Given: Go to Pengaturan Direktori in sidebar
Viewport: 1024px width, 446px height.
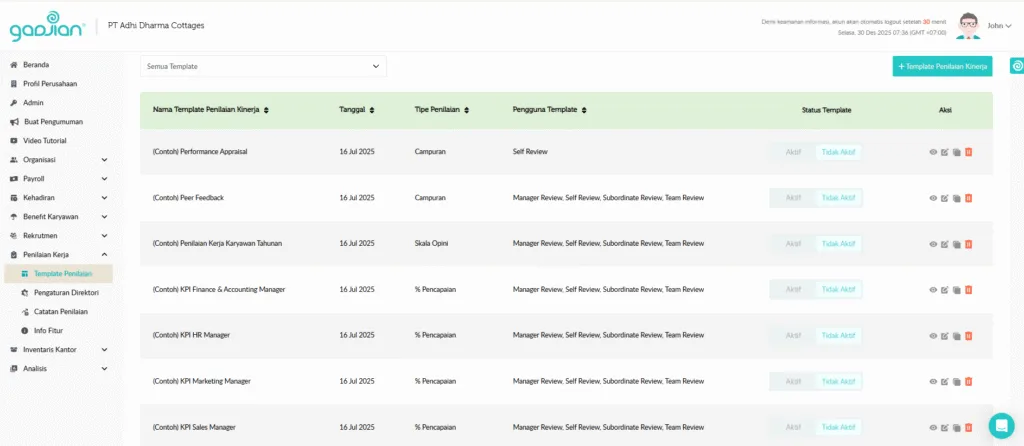Looking at the screenshot, I should click(x=66, y=293).
